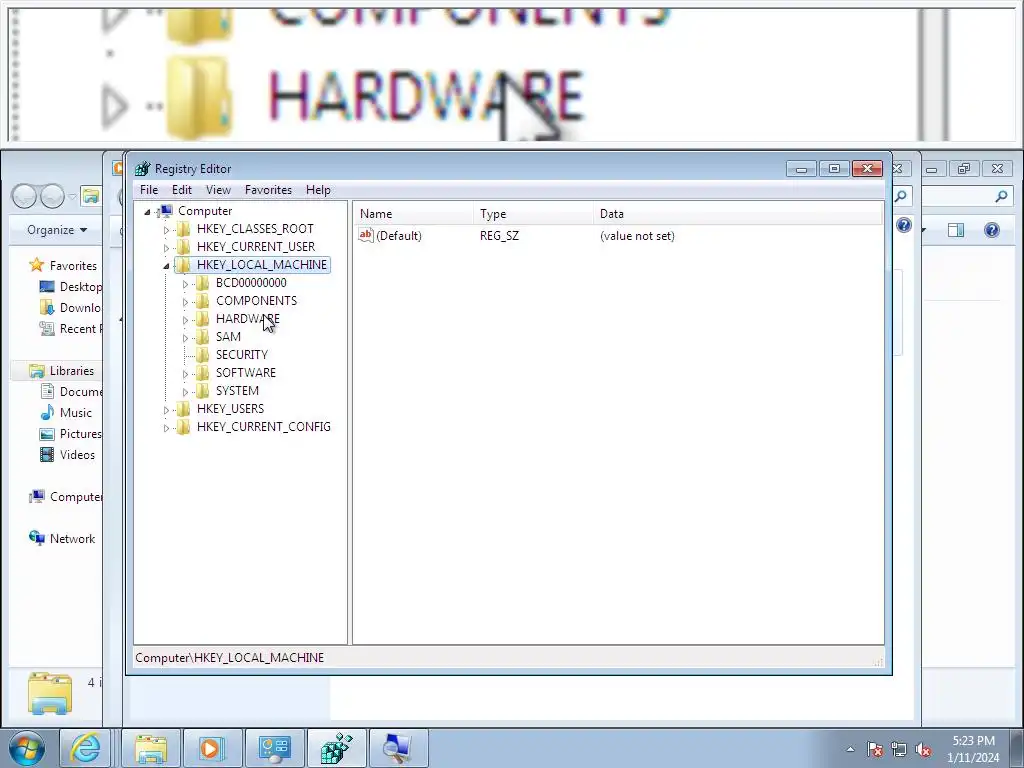Open the File menu in Registry Editor
Screen dimensions: 1024x768
[149, 190]
